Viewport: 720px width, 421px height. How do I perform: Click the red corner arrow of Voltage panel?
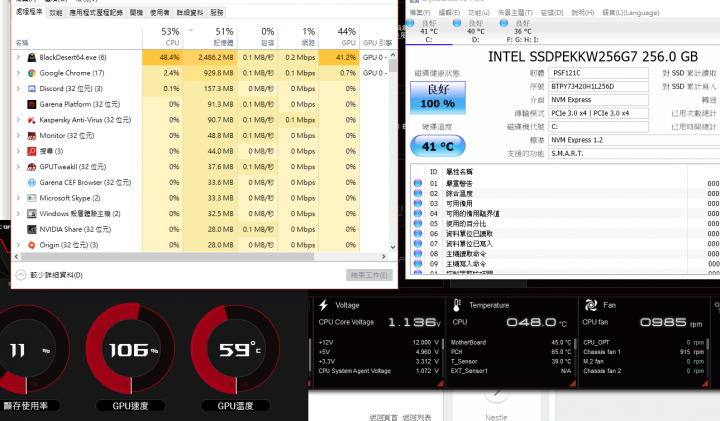[440, 383]
